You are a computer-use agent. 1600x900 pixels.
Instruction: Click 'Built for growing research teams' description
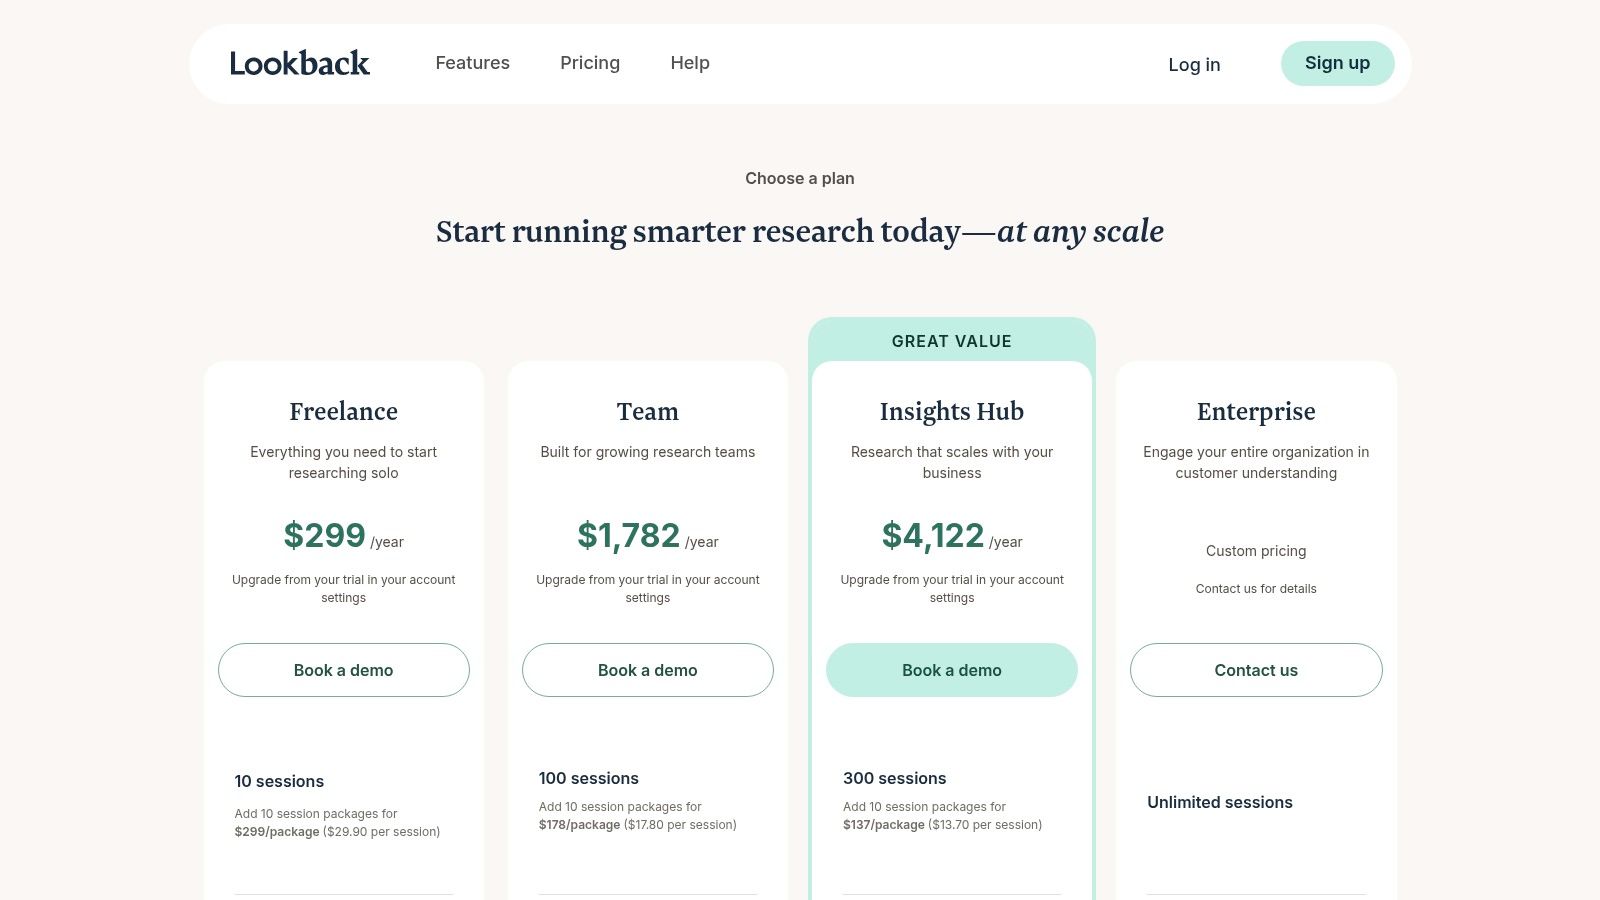pos(648,452)
